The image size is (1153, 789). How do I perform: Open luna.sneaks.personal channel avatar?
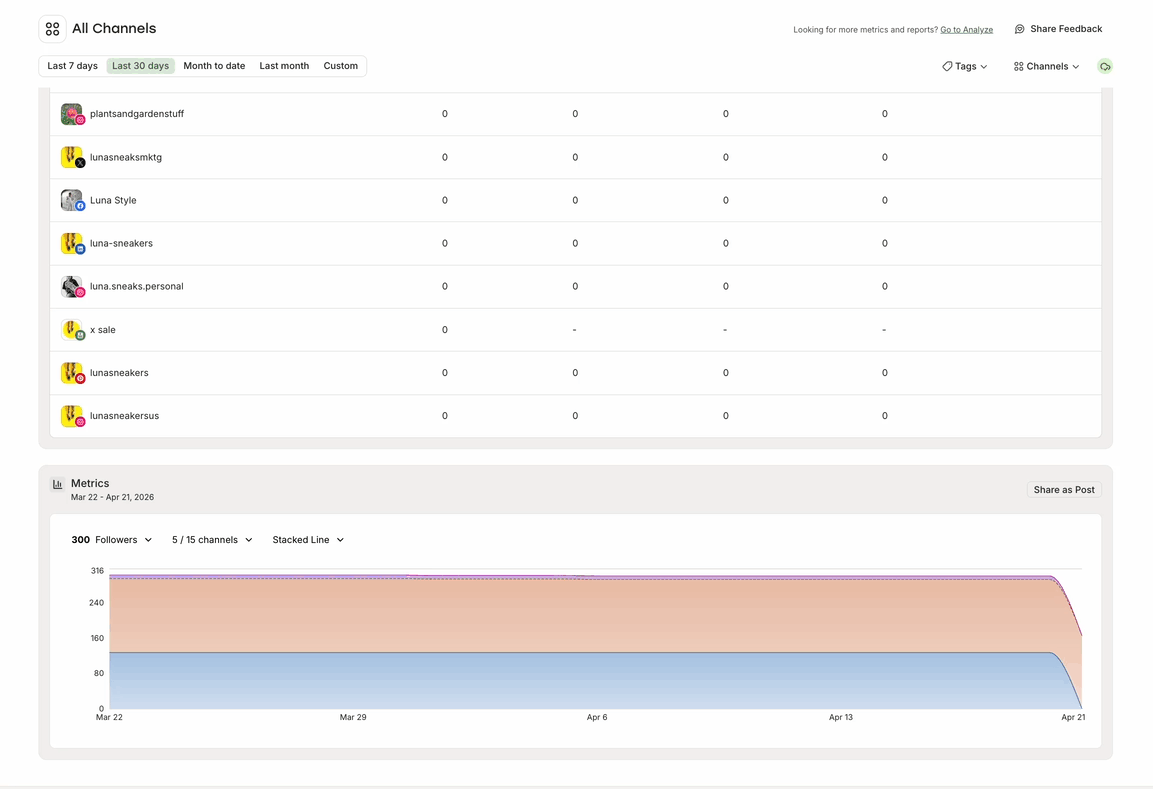coord(72,287)
